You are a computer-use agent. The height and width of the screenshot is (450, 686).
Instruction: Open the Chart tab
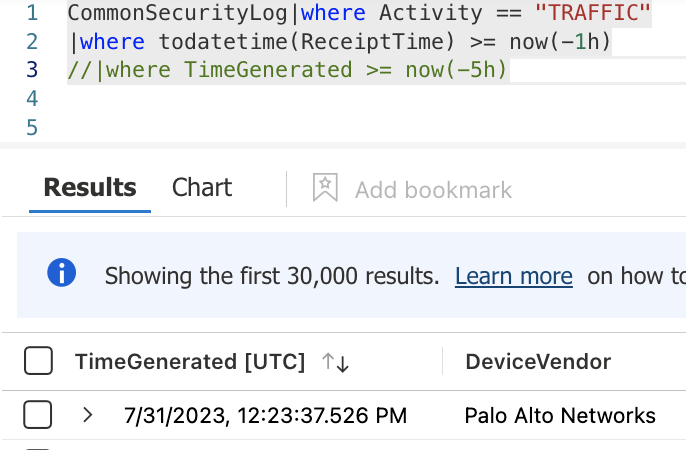coord(201,188)
